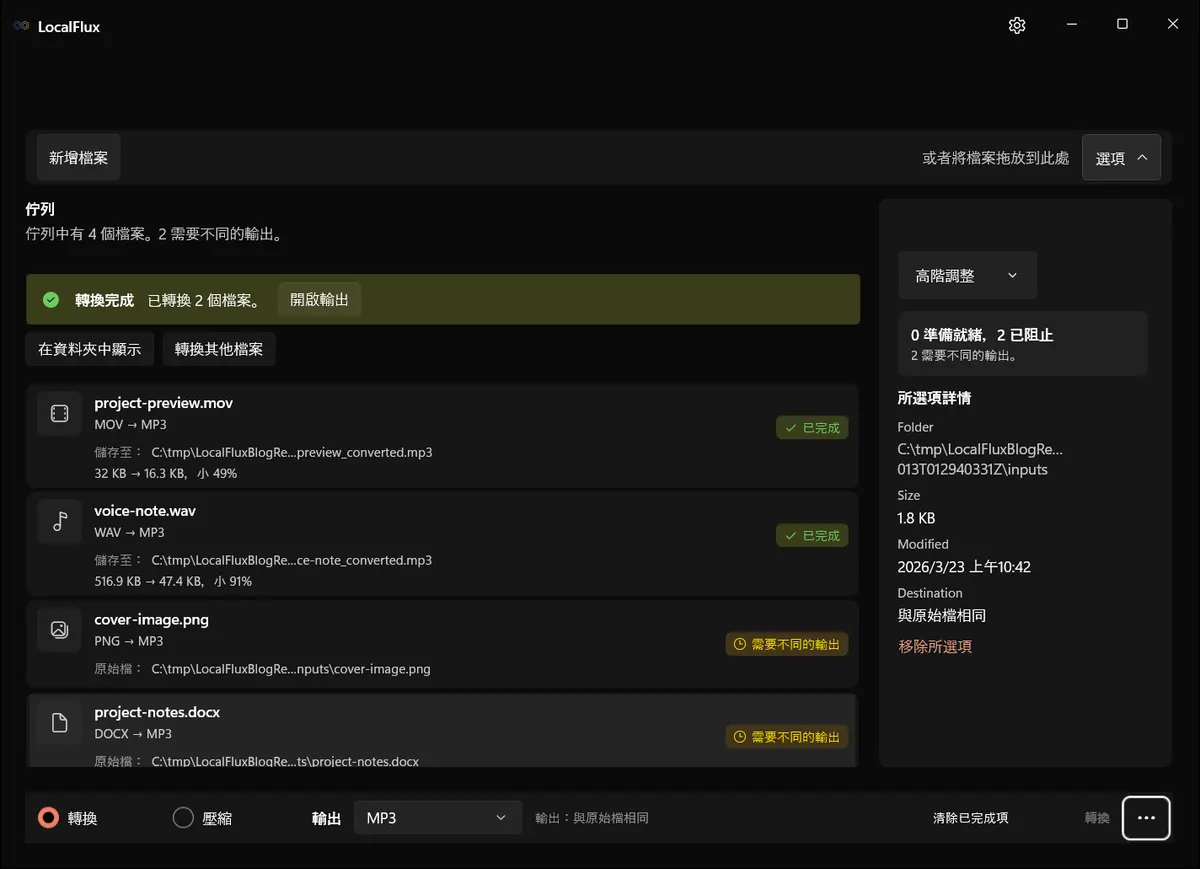Open the settings gear icon
This screenshot has height=869, width=1200.
tap(1017, 25)
